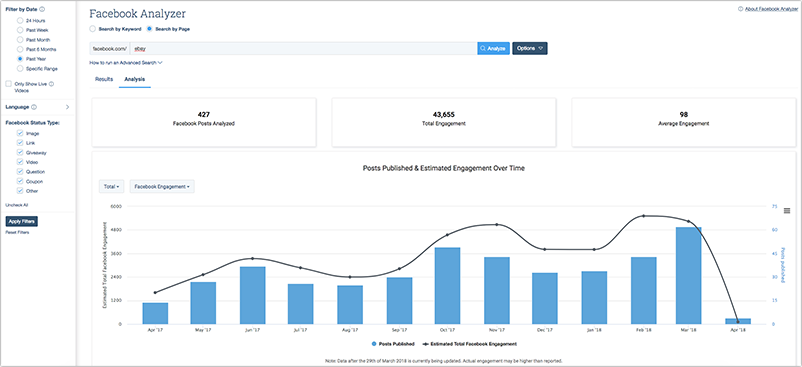Choose Search by Keyword mode
The image size is (802, 367).
tap(92, 29)
